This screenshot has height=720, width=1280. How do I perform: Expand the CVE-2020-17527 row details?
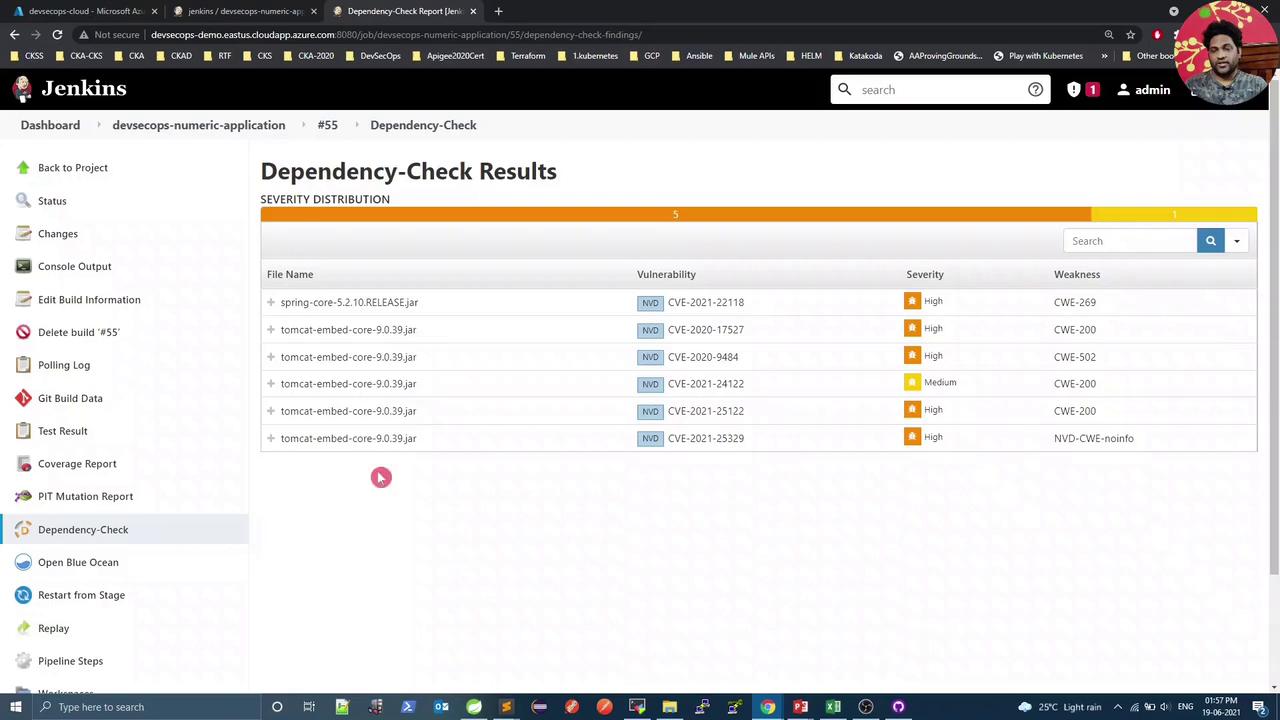point(271,329)
